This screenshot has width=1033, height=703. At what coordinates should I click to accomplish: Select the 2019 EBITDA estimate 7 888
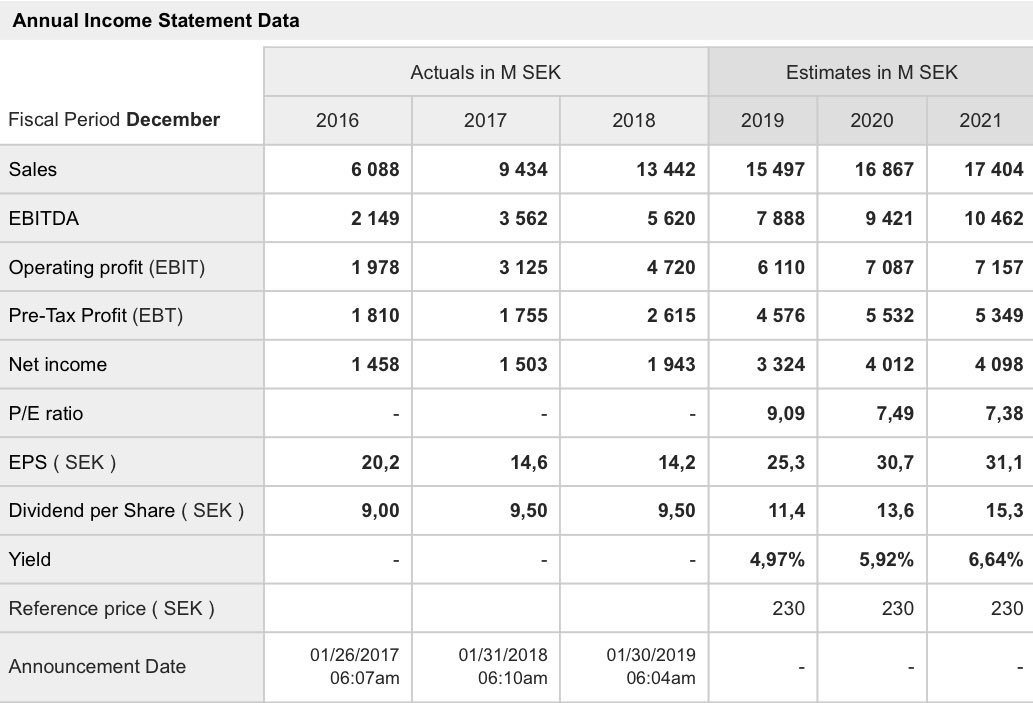(x=781, y=218)
